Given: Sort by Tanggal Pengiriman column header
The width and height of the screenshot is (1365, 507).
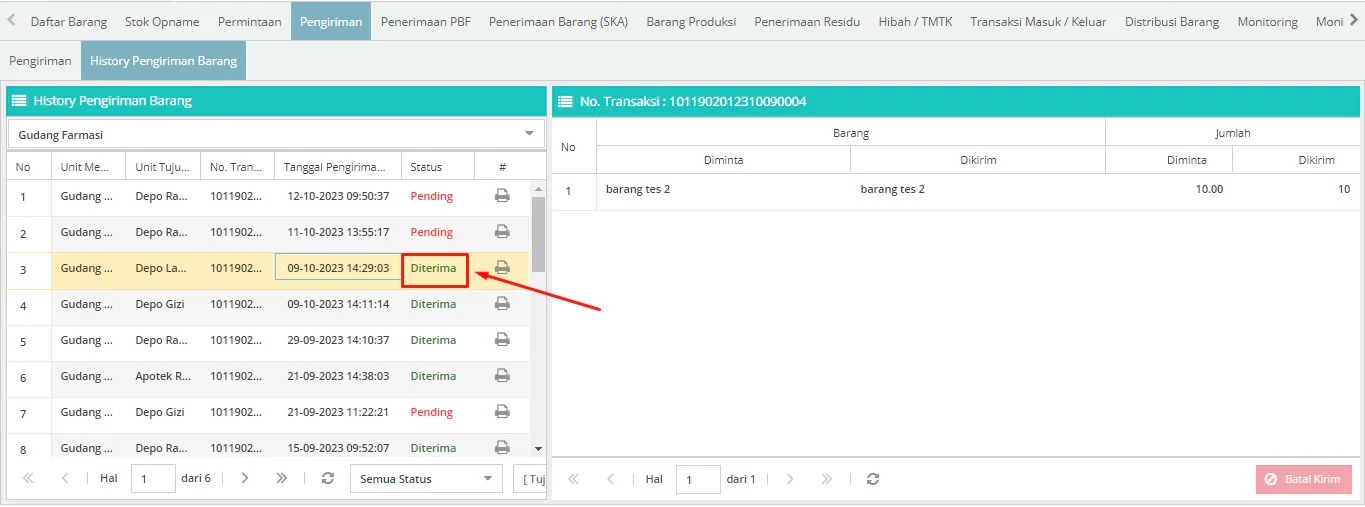Looking at the screenshot, I should point(337,167).
